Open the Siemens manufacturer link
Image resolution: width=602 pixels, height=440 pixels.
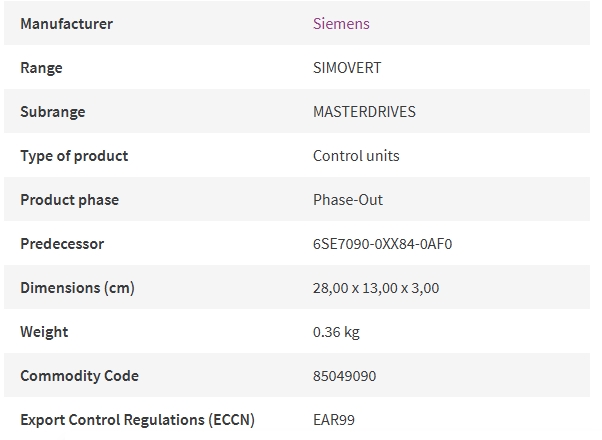click(x=341, y=24)
